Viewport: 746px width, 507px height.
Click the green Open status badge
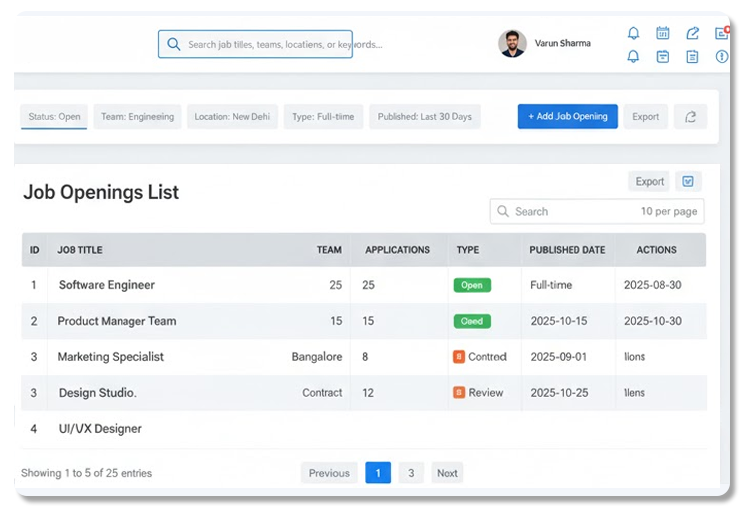pyautogui.click(x=472, y=285)
